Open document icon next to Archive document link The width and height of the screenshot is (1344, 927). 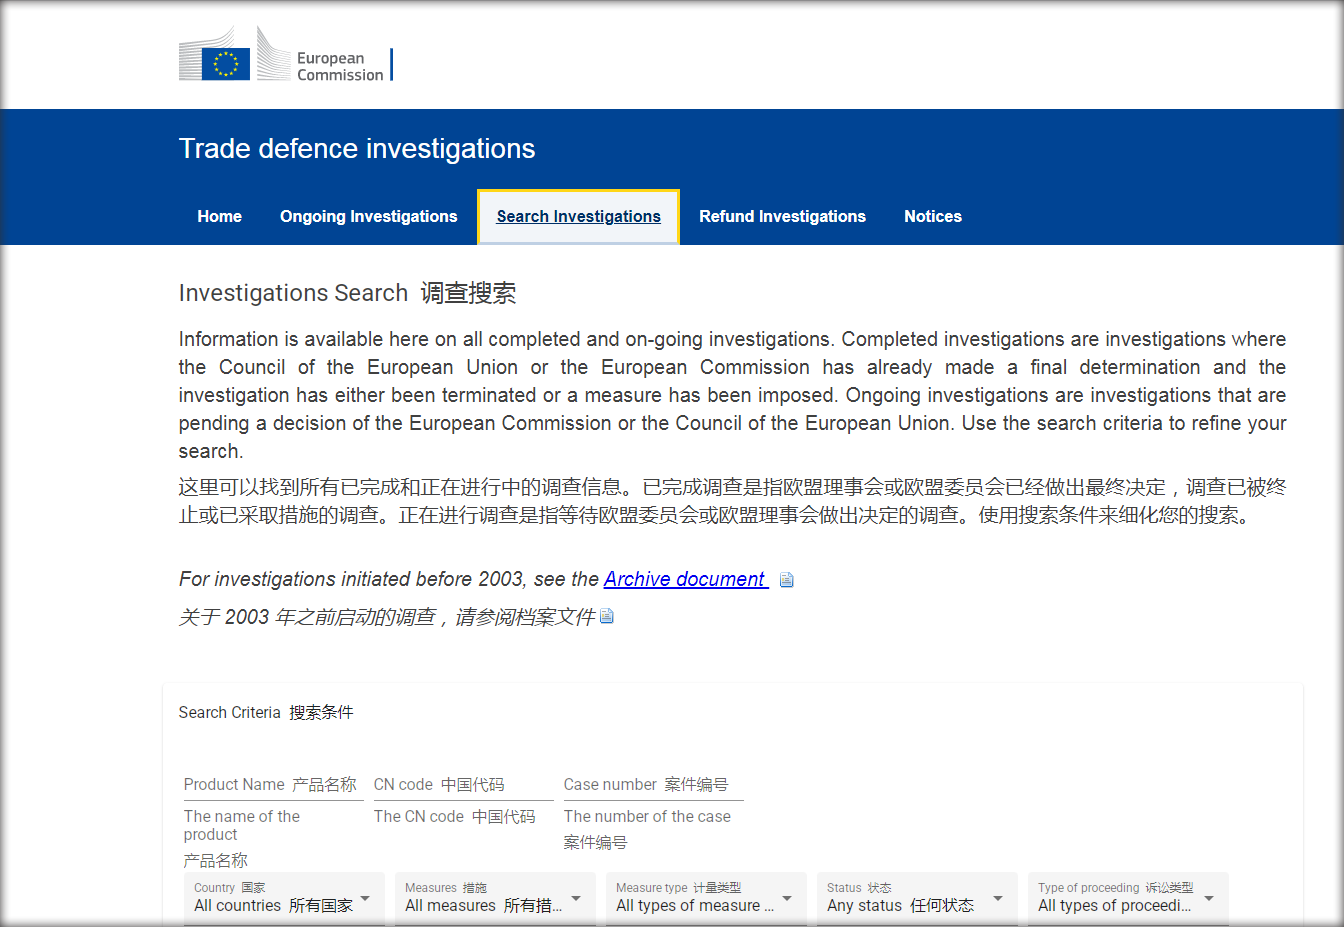click(787, 580)
